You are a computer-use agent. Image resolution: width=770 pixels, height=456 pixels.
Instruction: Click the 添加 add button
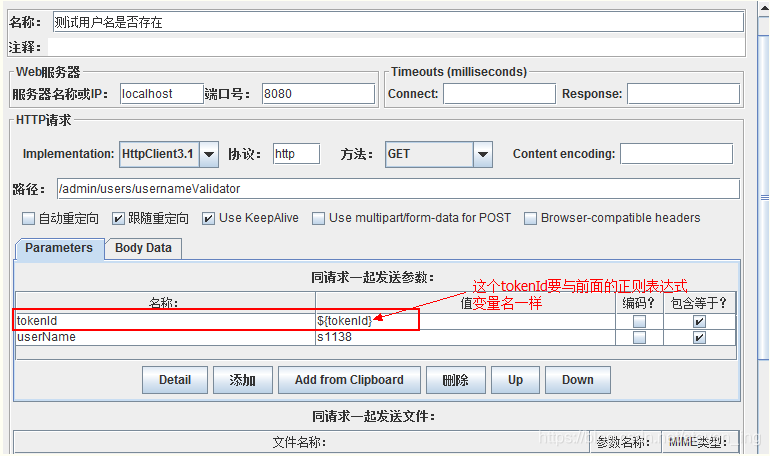[243, 380]
